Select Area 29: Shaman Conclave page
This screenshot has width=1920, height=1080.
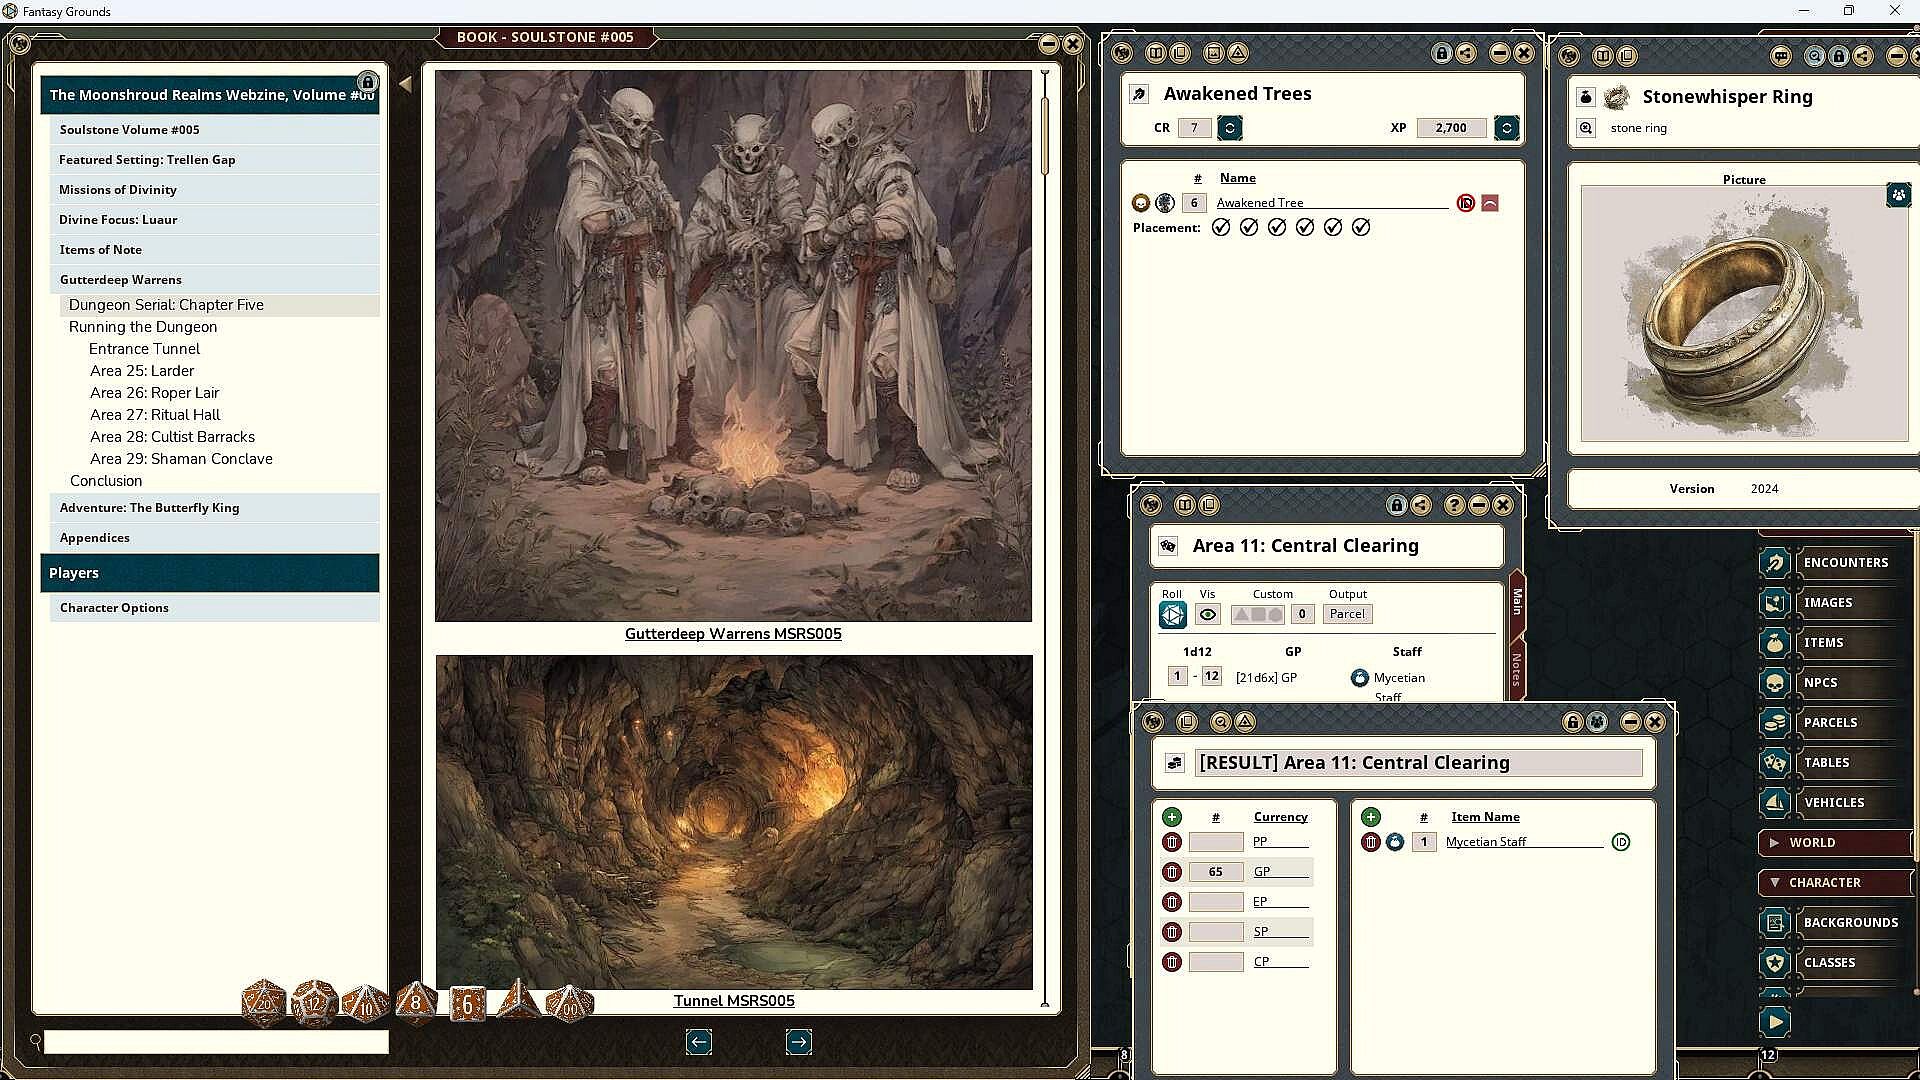pos(181,459)
